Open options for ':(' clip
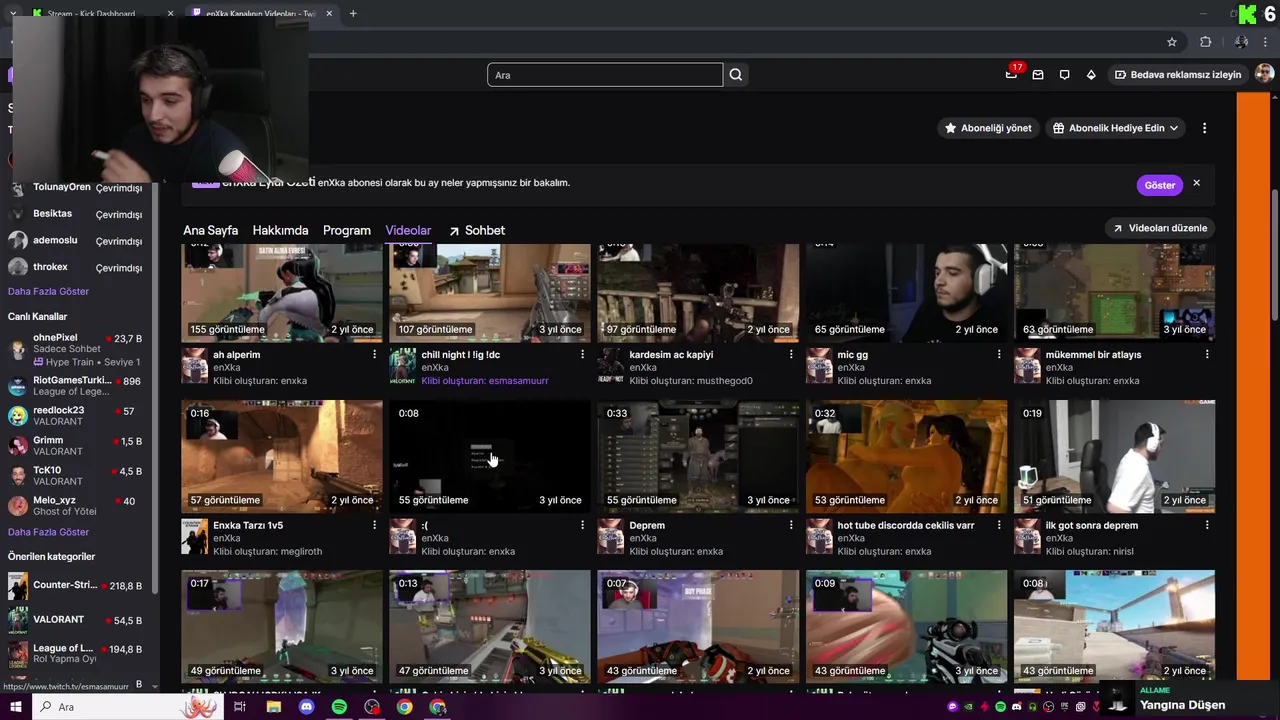The height and width of the screenshot is (720, 1280). click(583, 525)
